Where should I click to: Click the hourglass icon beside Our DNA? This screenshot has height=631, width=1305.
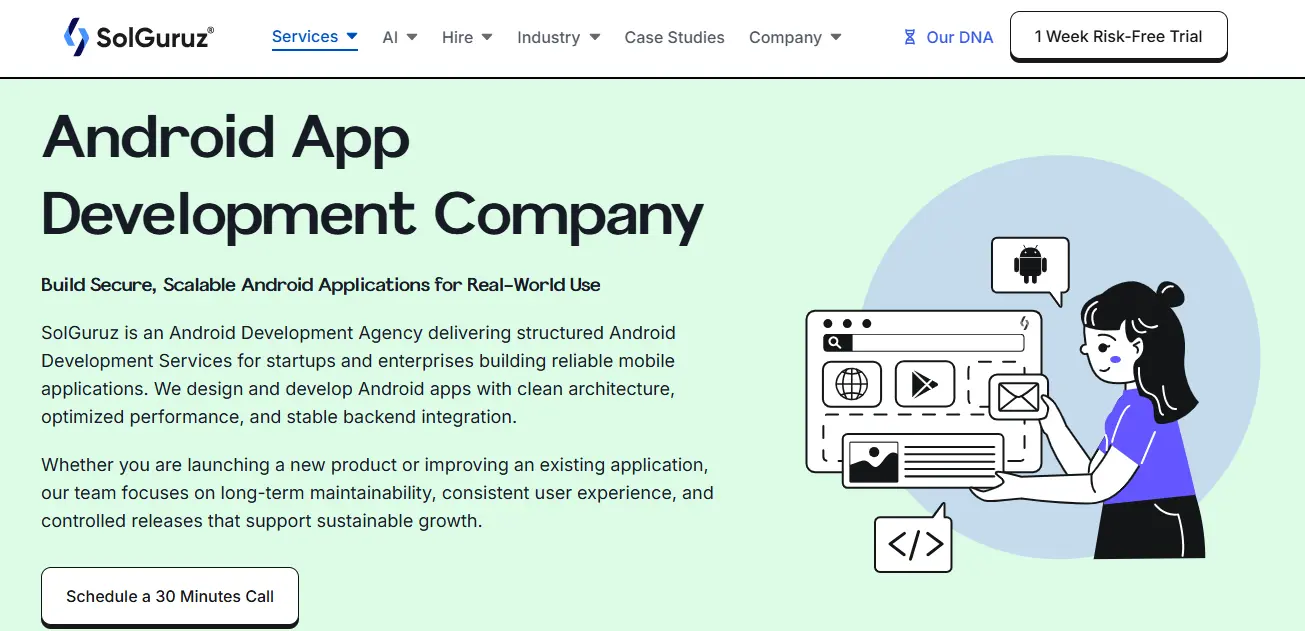pyautogui.click(x=910, y=37)
